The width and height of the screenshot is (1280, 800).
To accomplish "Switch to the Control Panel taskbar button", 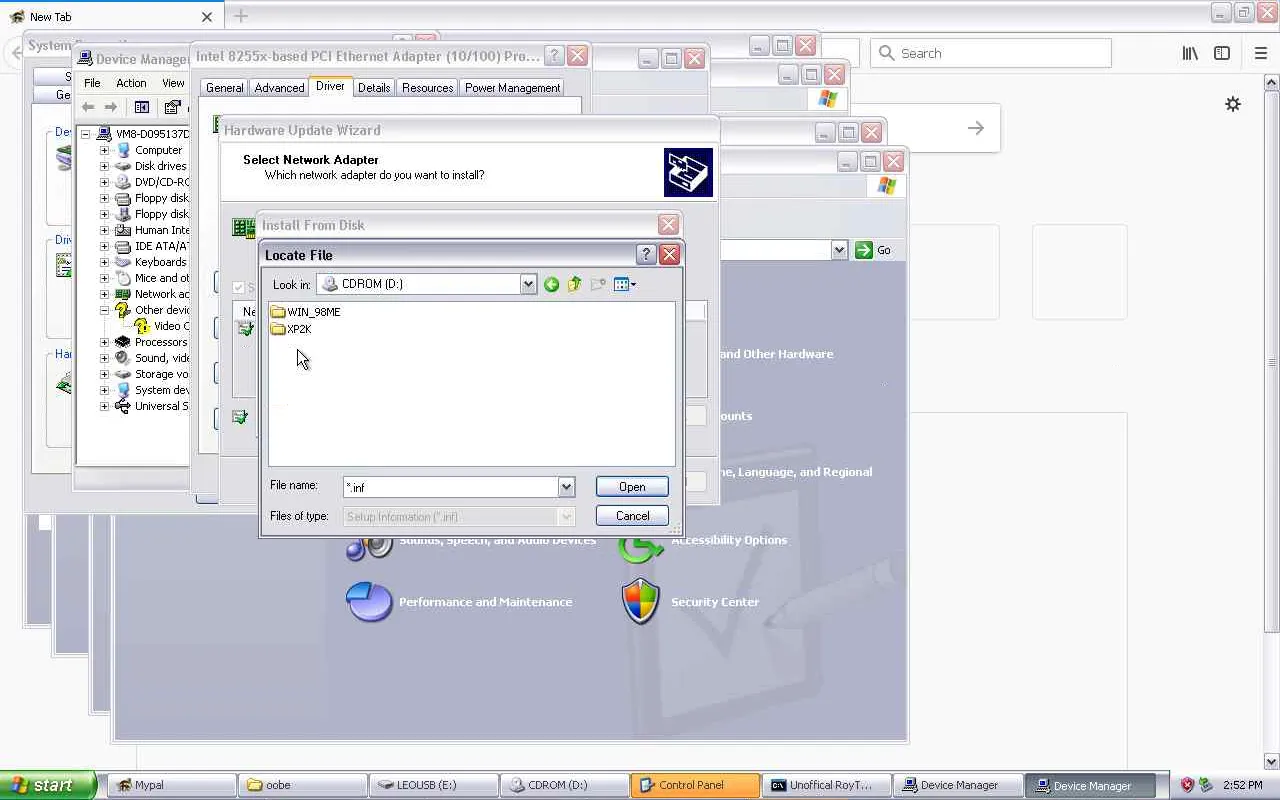I will tap(693, 785).
